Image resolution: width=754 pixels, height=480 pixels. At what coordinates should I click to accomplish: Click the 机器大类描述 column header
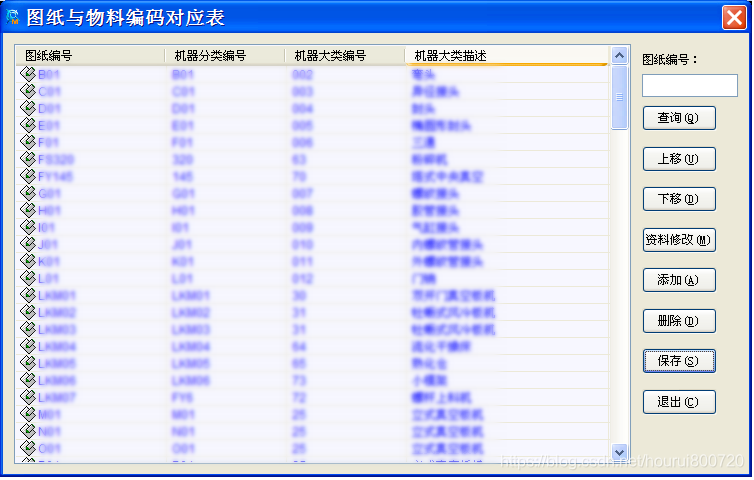[505, 56]
